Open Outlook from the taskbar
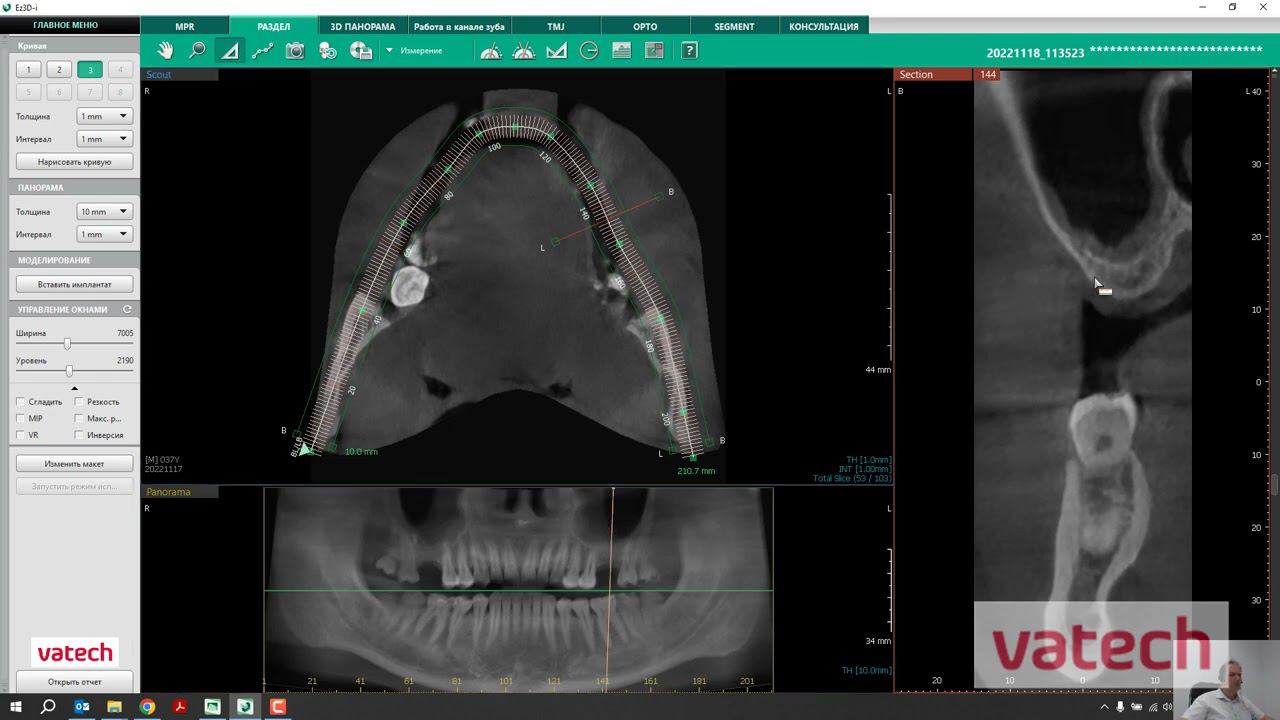Viewport: 1280px width, 720px height. pyautogui.click(x=82, y=707)
